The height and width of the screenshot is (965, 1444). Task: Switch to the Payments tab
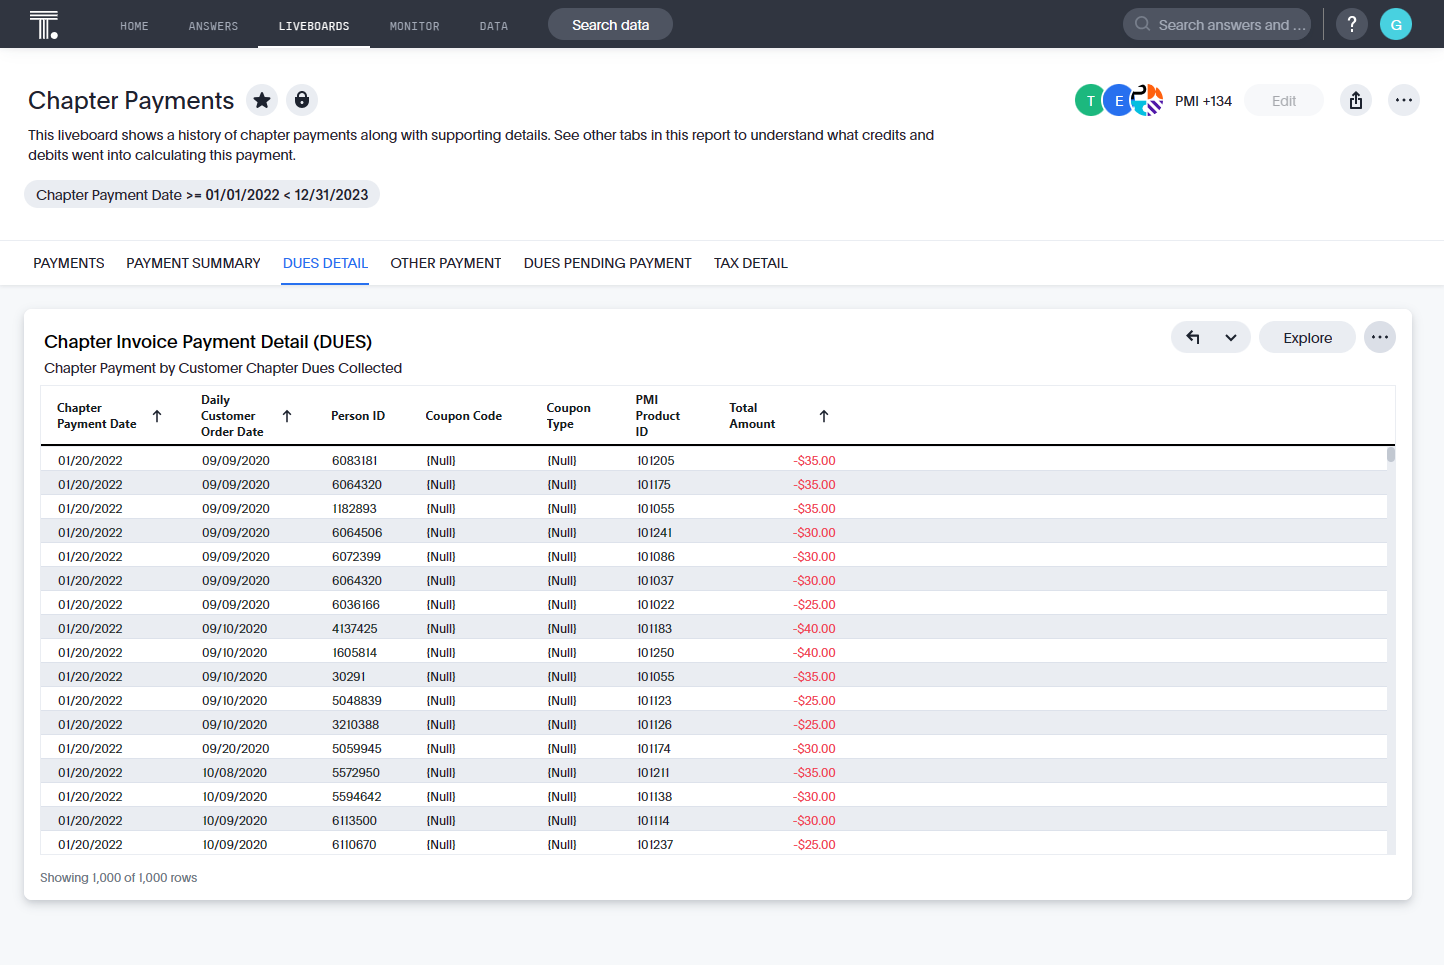69,263
